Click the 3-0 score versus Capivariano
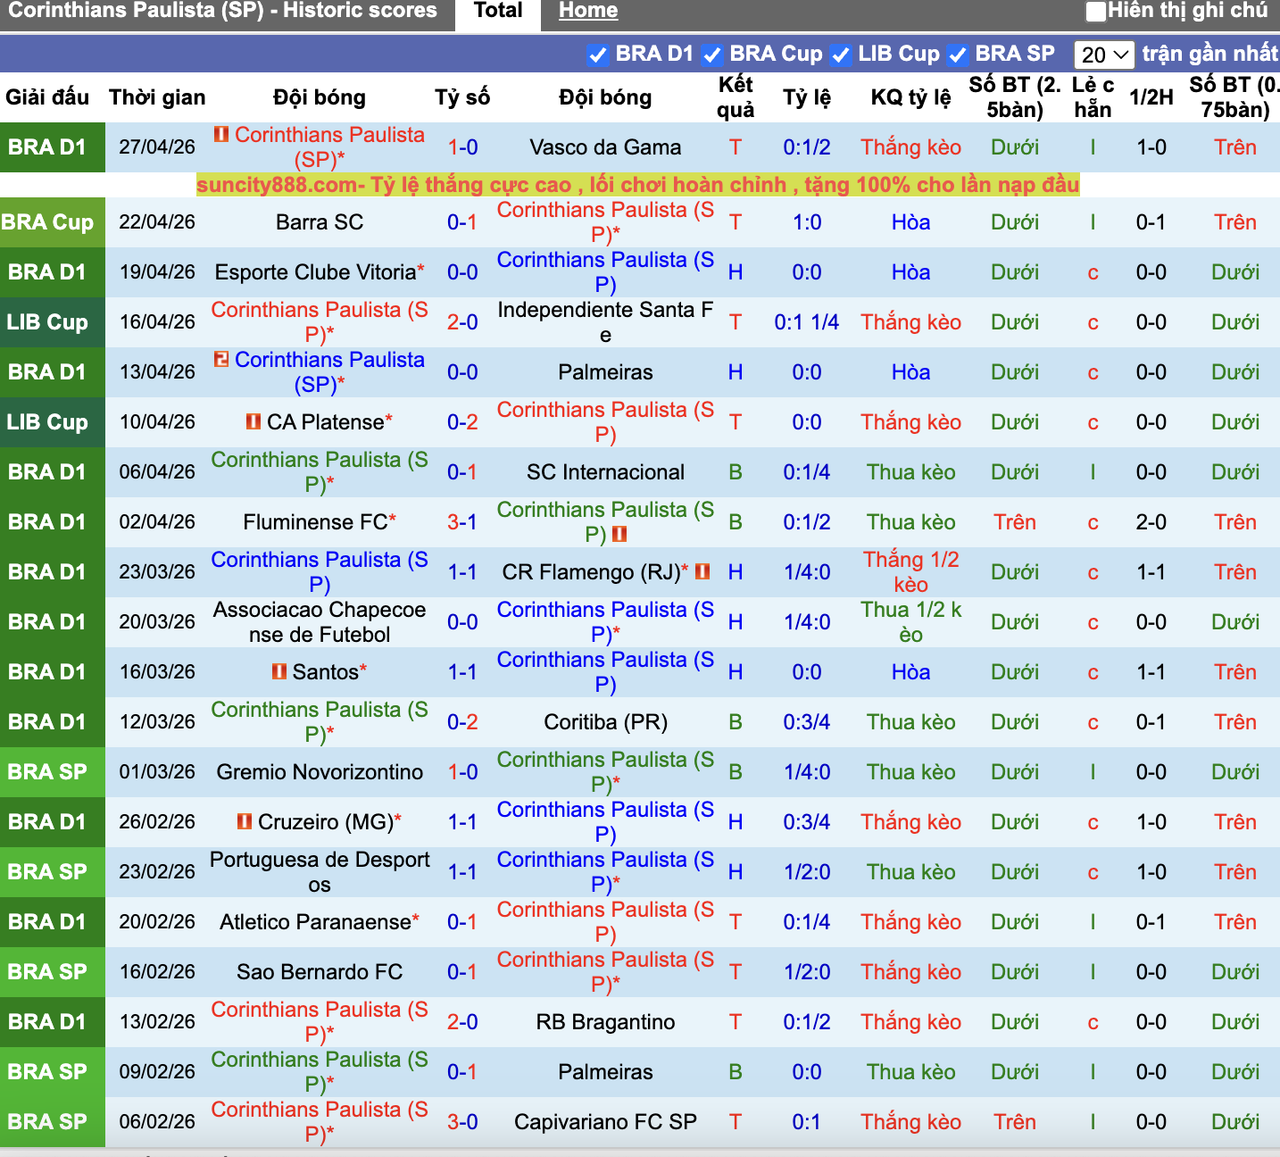The width and height of the screenshot is (1280, 1157). pos(462,1122)
